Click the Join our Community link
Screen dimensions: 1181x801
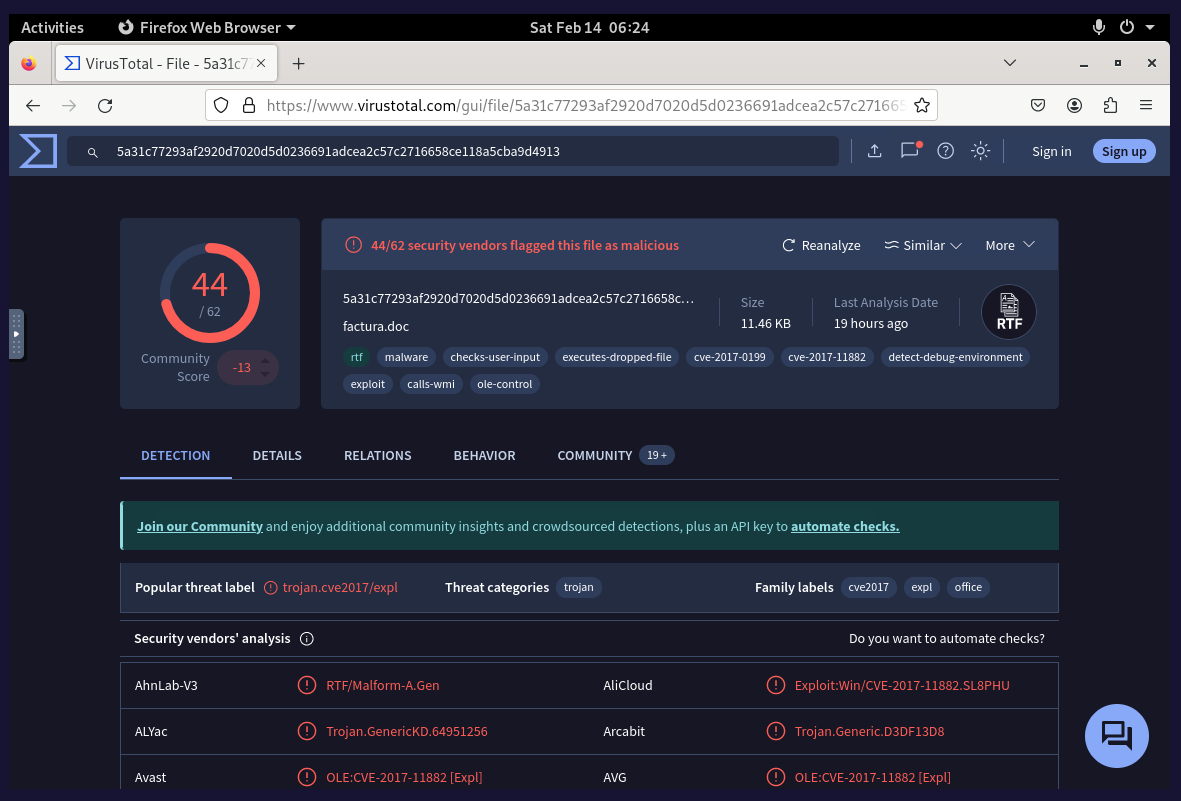(200, 526)
